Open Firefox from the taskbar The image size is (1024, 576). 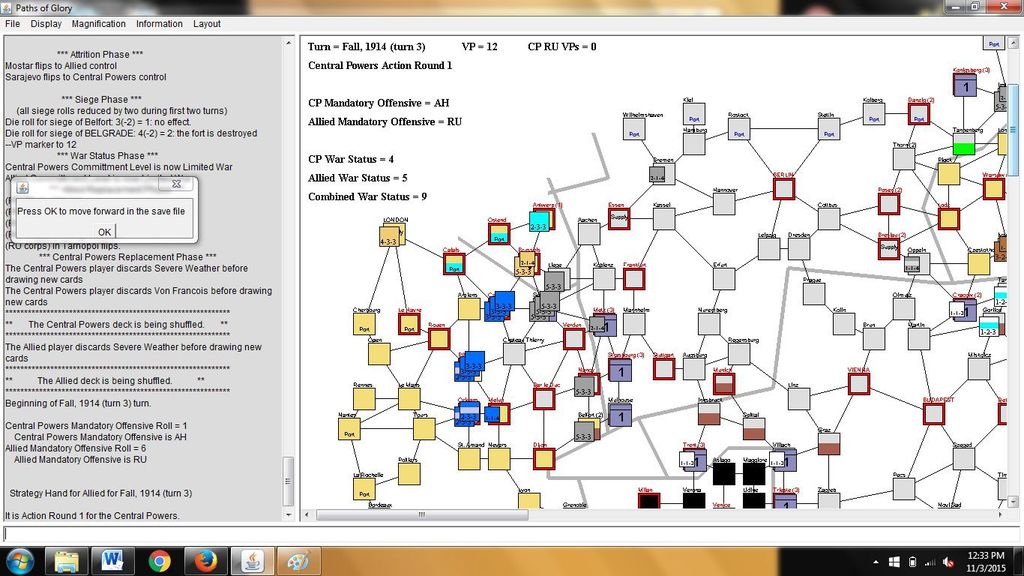205,562
